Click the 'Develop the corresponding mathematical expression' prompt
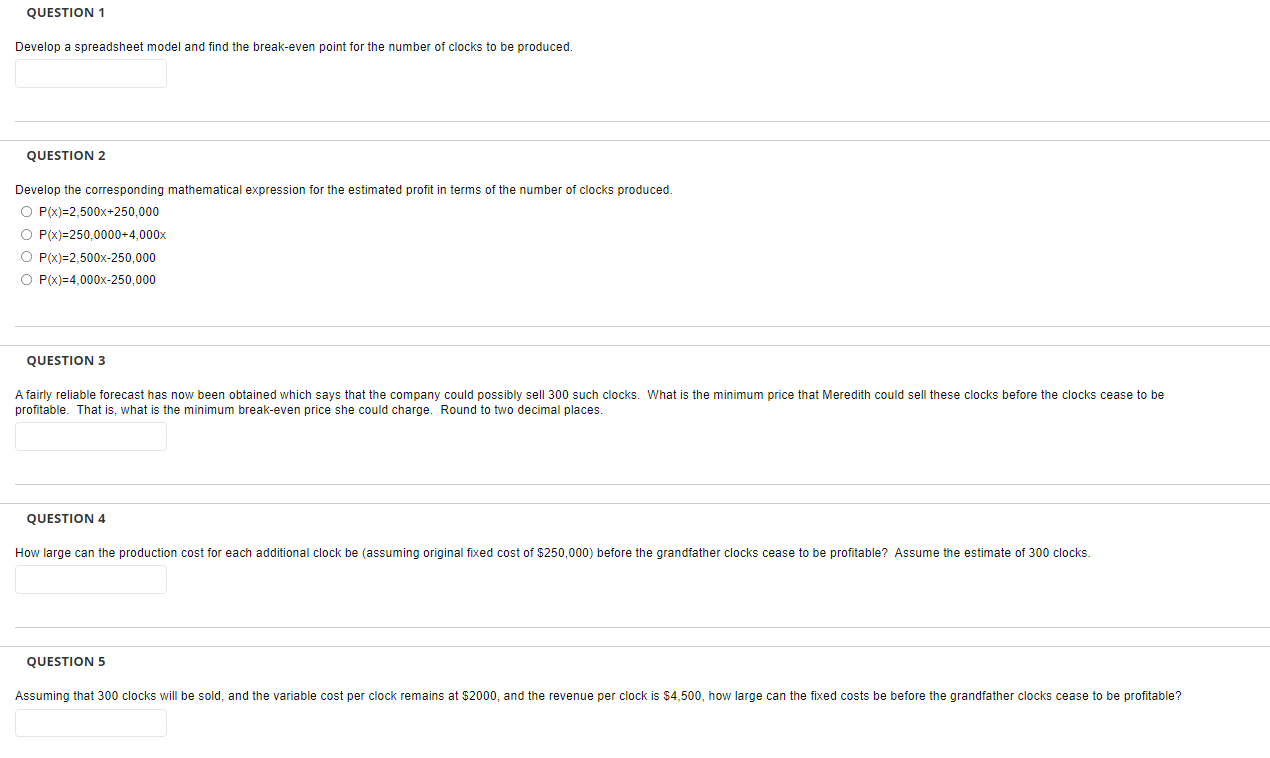 pyautogui.click(x=344, y=190)
